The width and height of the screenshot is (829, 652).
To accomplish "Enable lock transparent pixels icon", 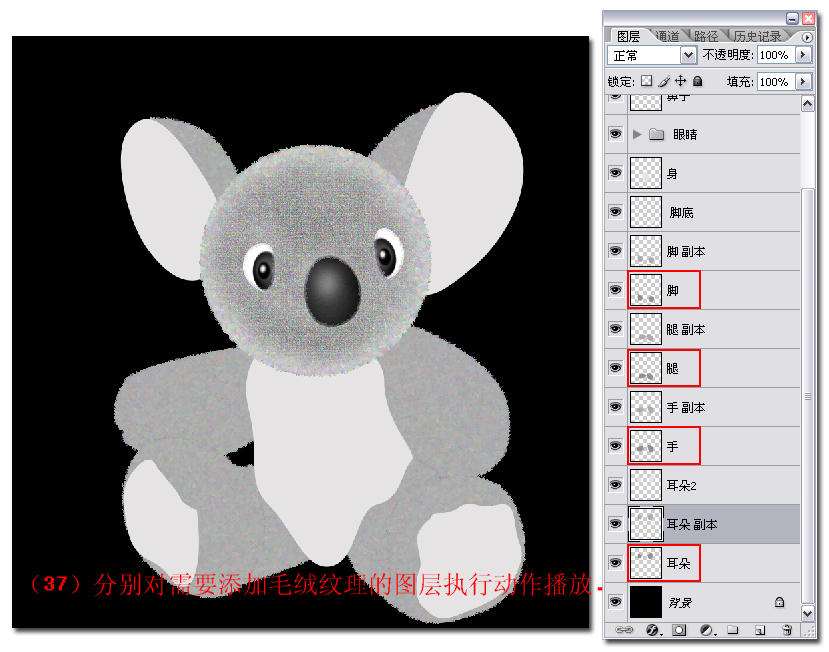I will click(646, 81).
